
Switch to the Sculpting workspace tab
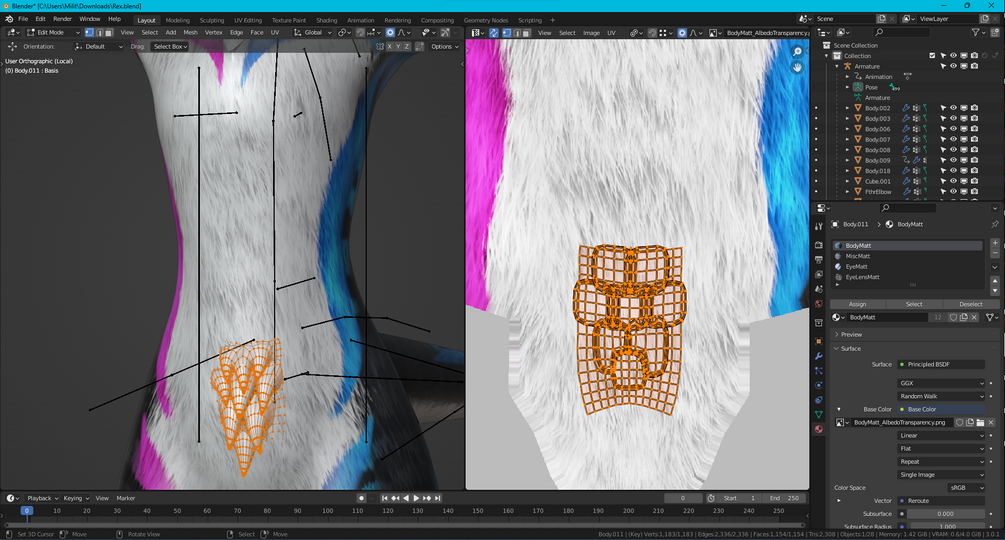pyautogui.click(x=212, y=20)
